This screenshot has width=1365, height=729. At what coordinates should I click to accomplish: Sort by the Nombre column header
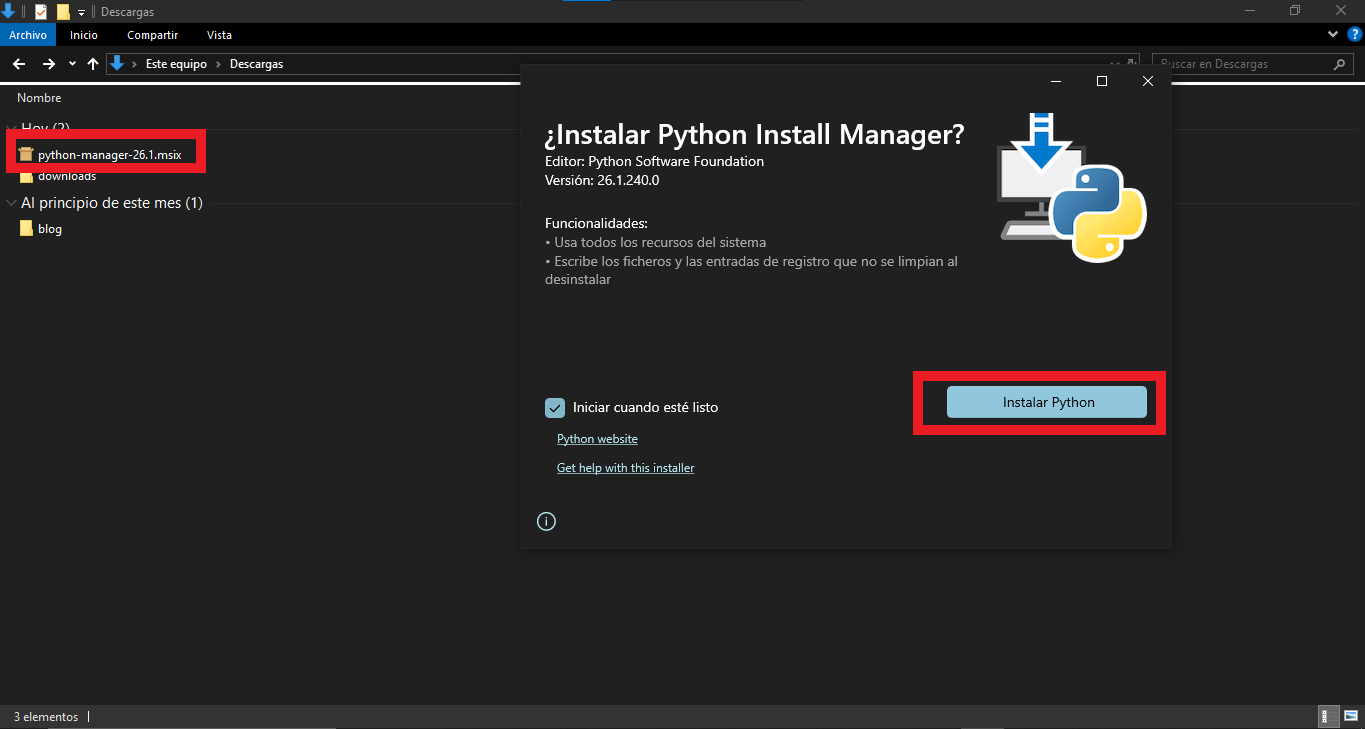pyautogui.click(x=39, y=98)
